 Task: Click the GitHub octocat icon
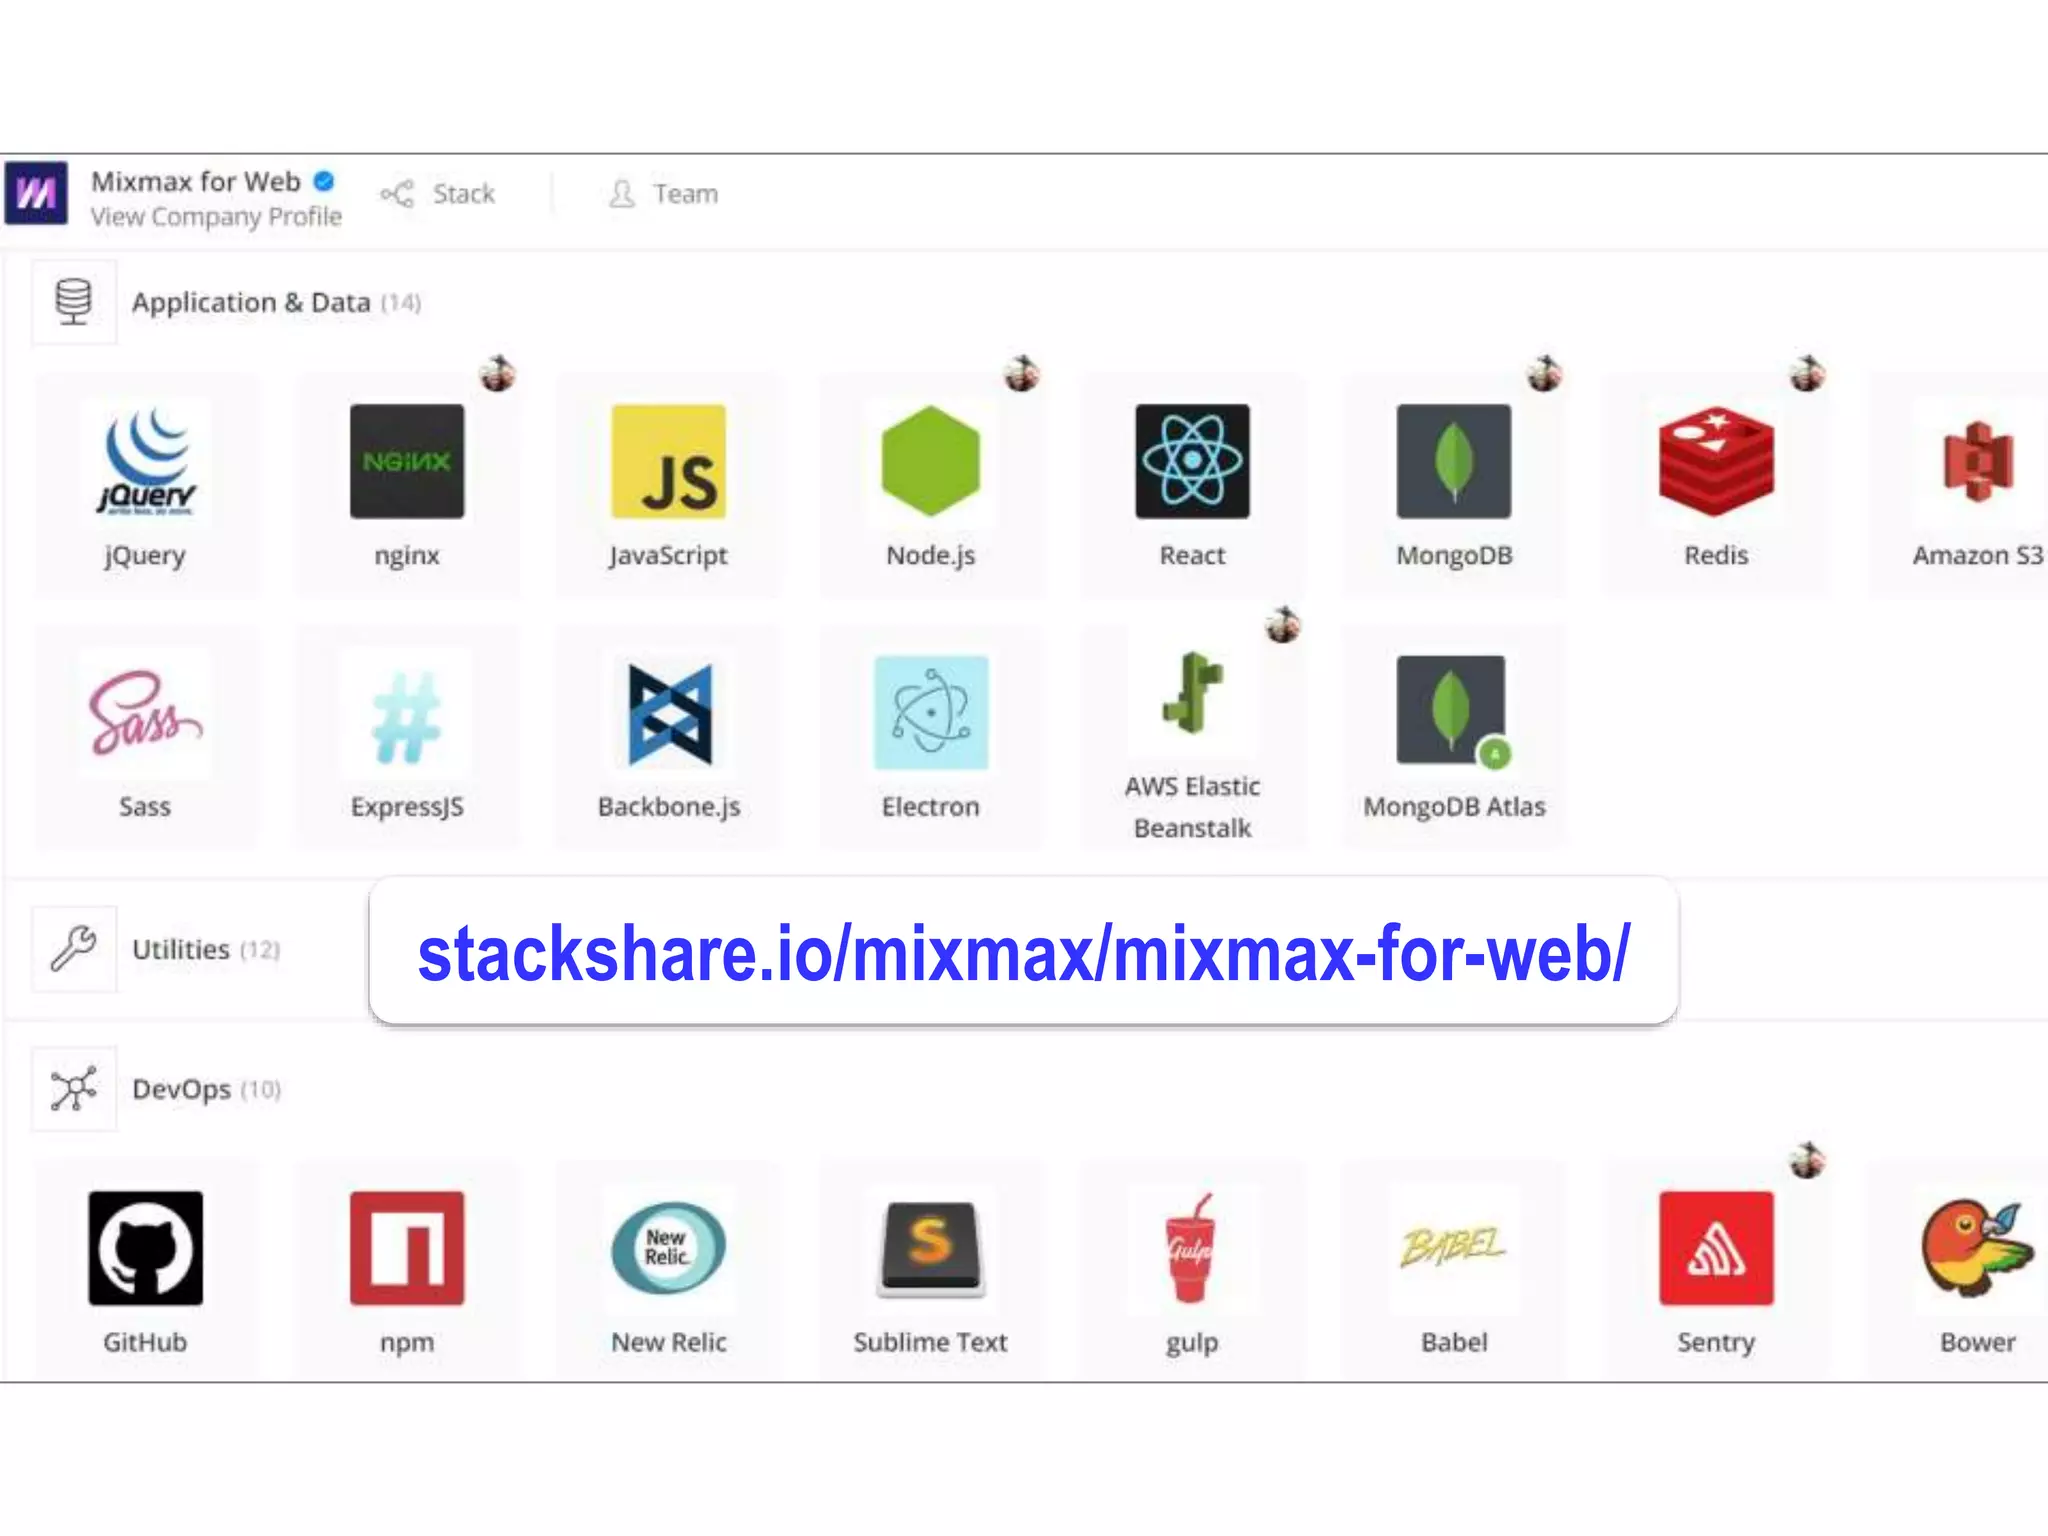[145, 1247]
